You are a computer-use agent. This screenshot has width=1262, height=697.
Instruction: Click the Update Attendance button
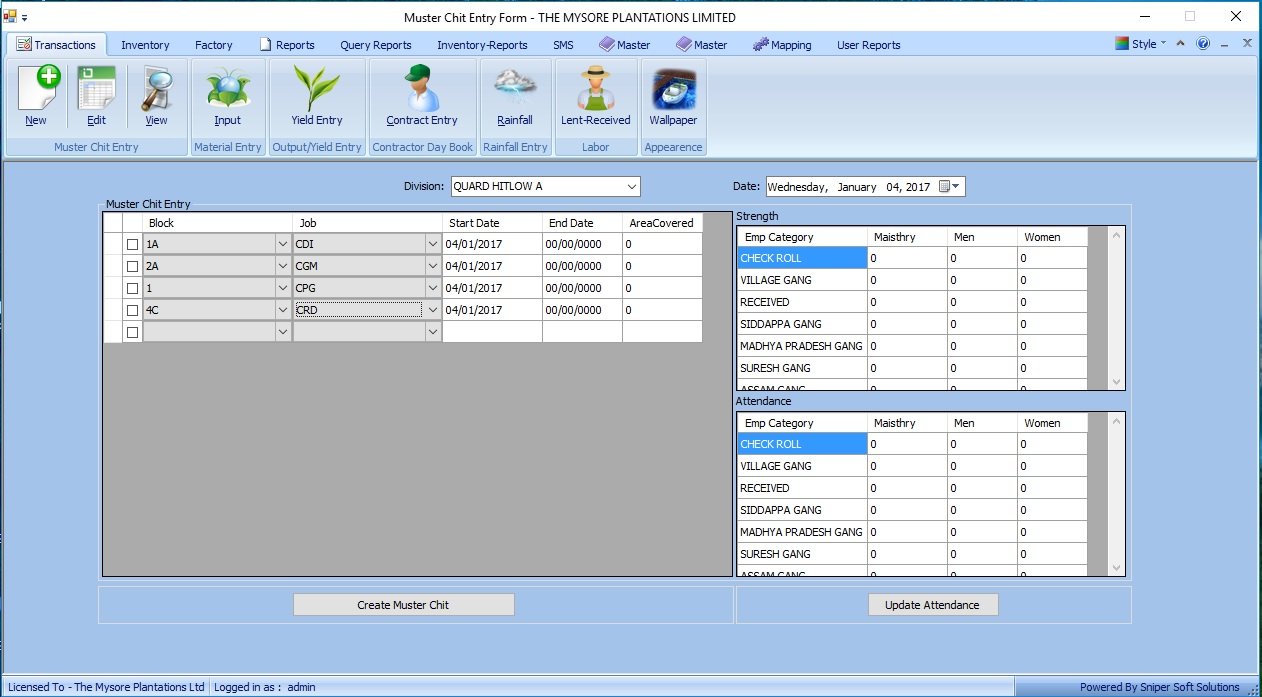[932, 605]
